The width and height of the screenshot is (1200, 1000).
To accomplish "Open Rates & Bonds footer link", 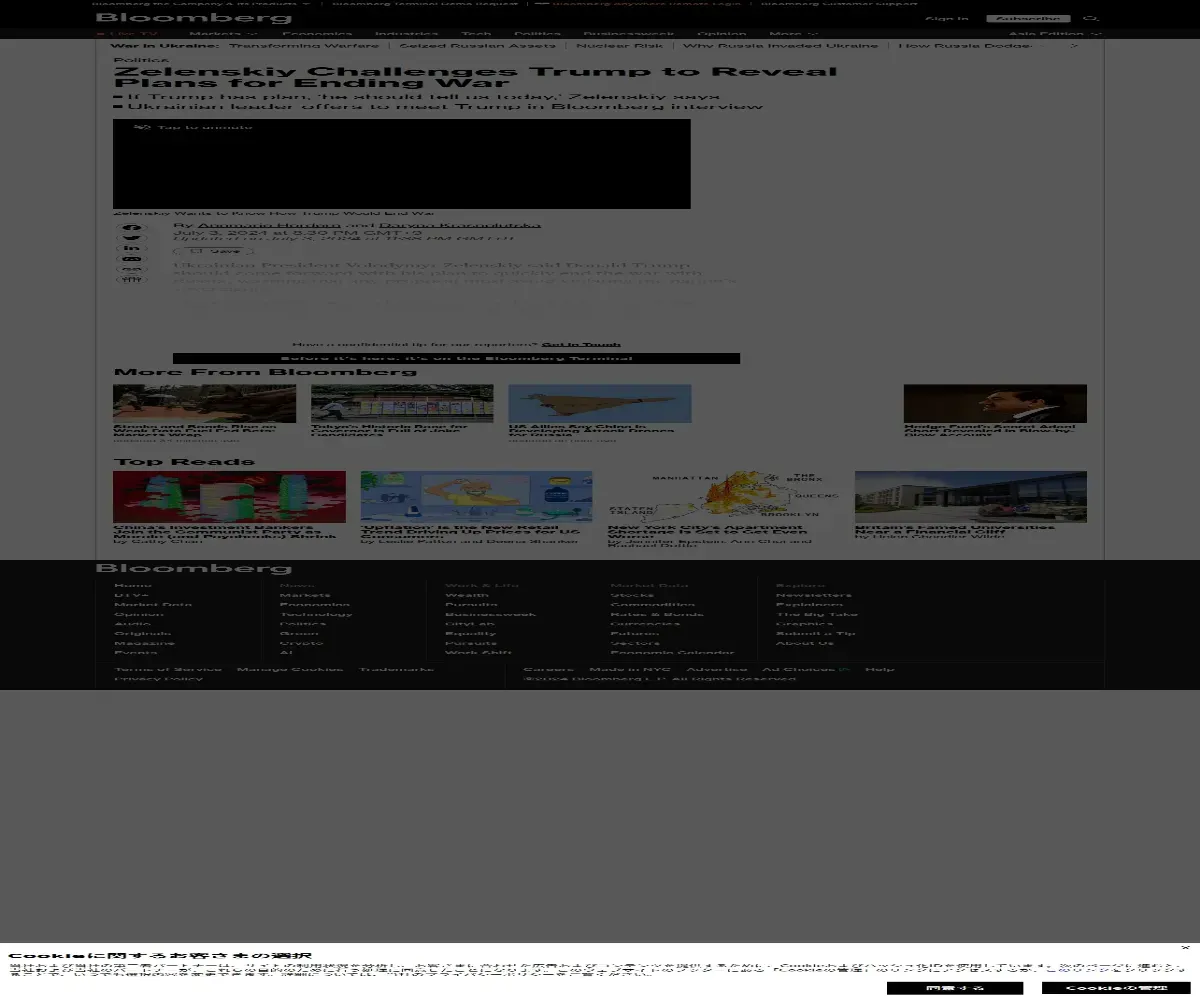I will click(x=657, y=614).
